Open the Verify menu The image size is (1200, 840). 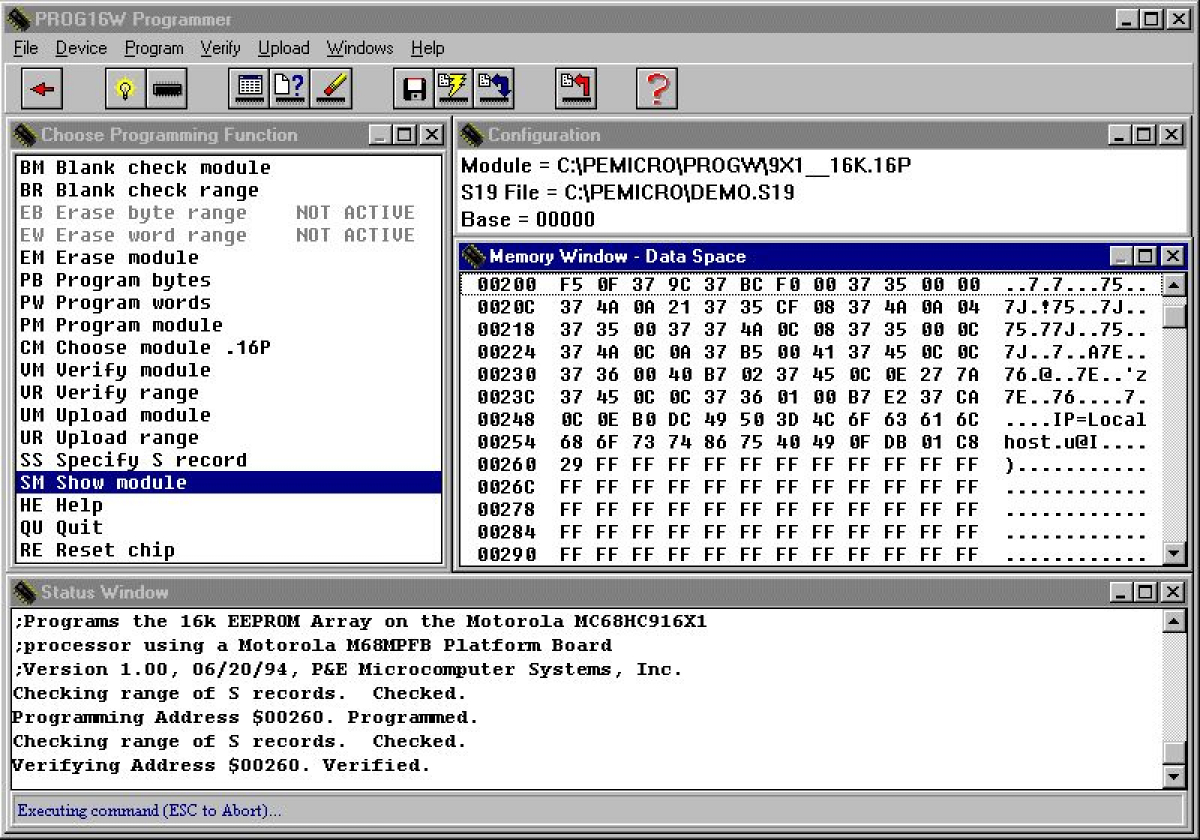point(220,48)
